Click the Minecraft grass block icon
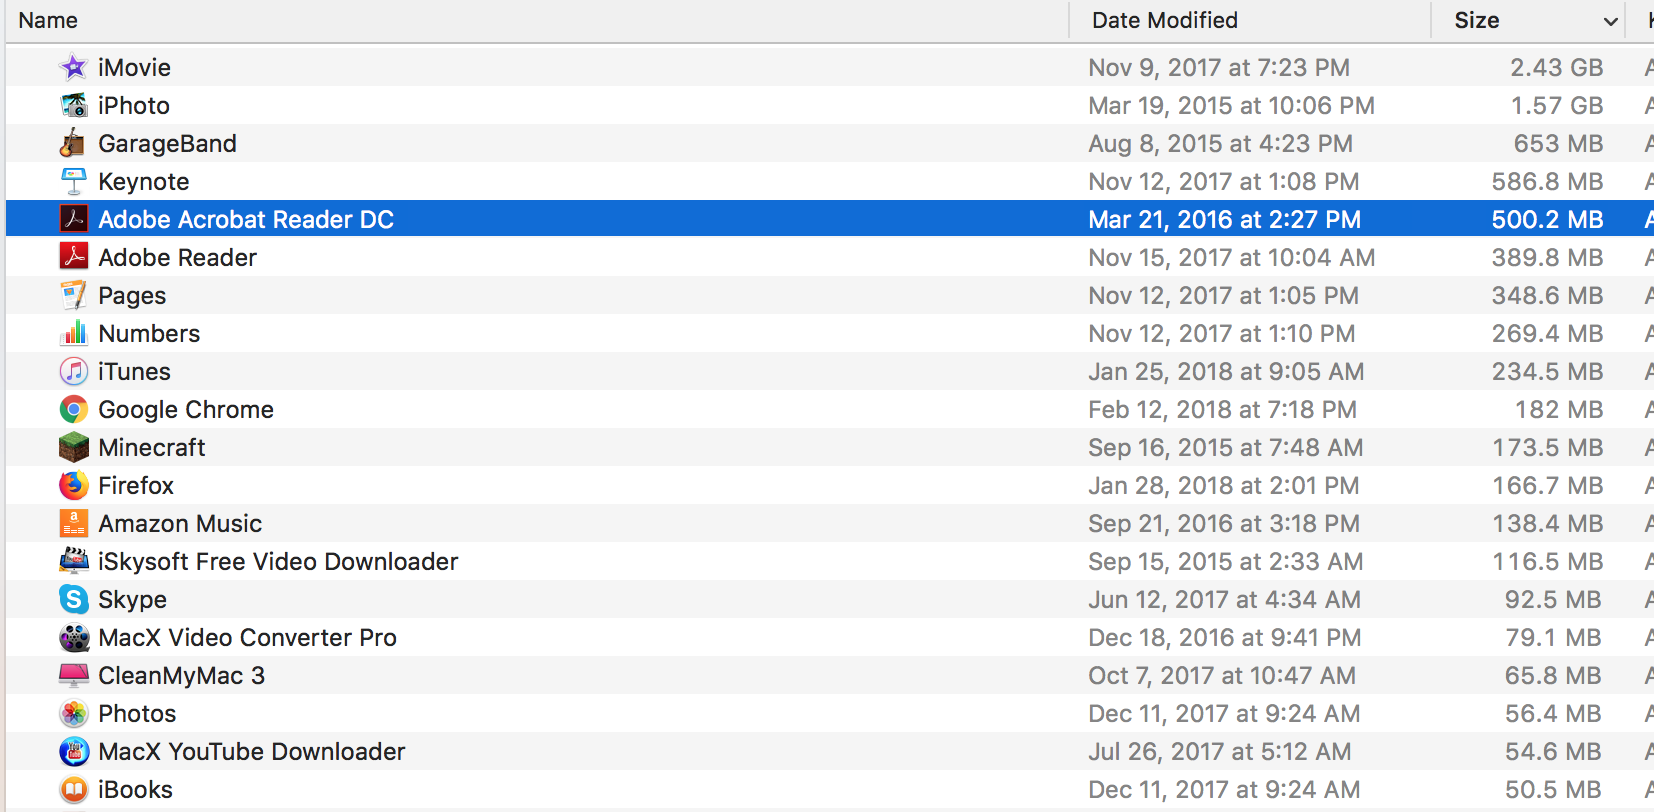Screen dimensions: 1654x812 (73, 447)
